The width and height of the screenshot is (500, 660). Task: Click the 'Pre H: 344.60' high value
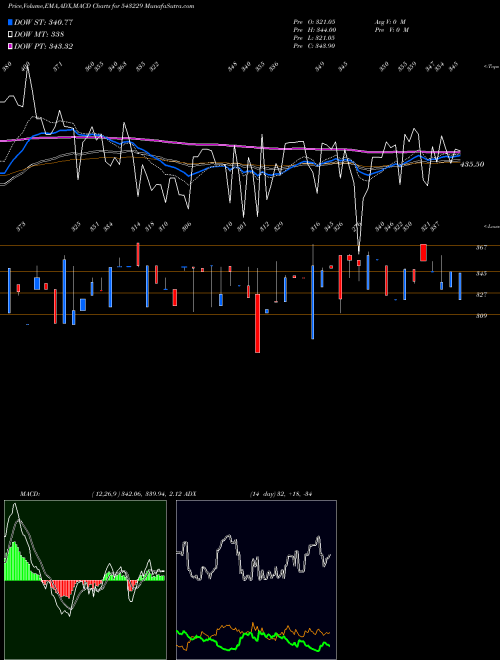click(x=314, y=30)
